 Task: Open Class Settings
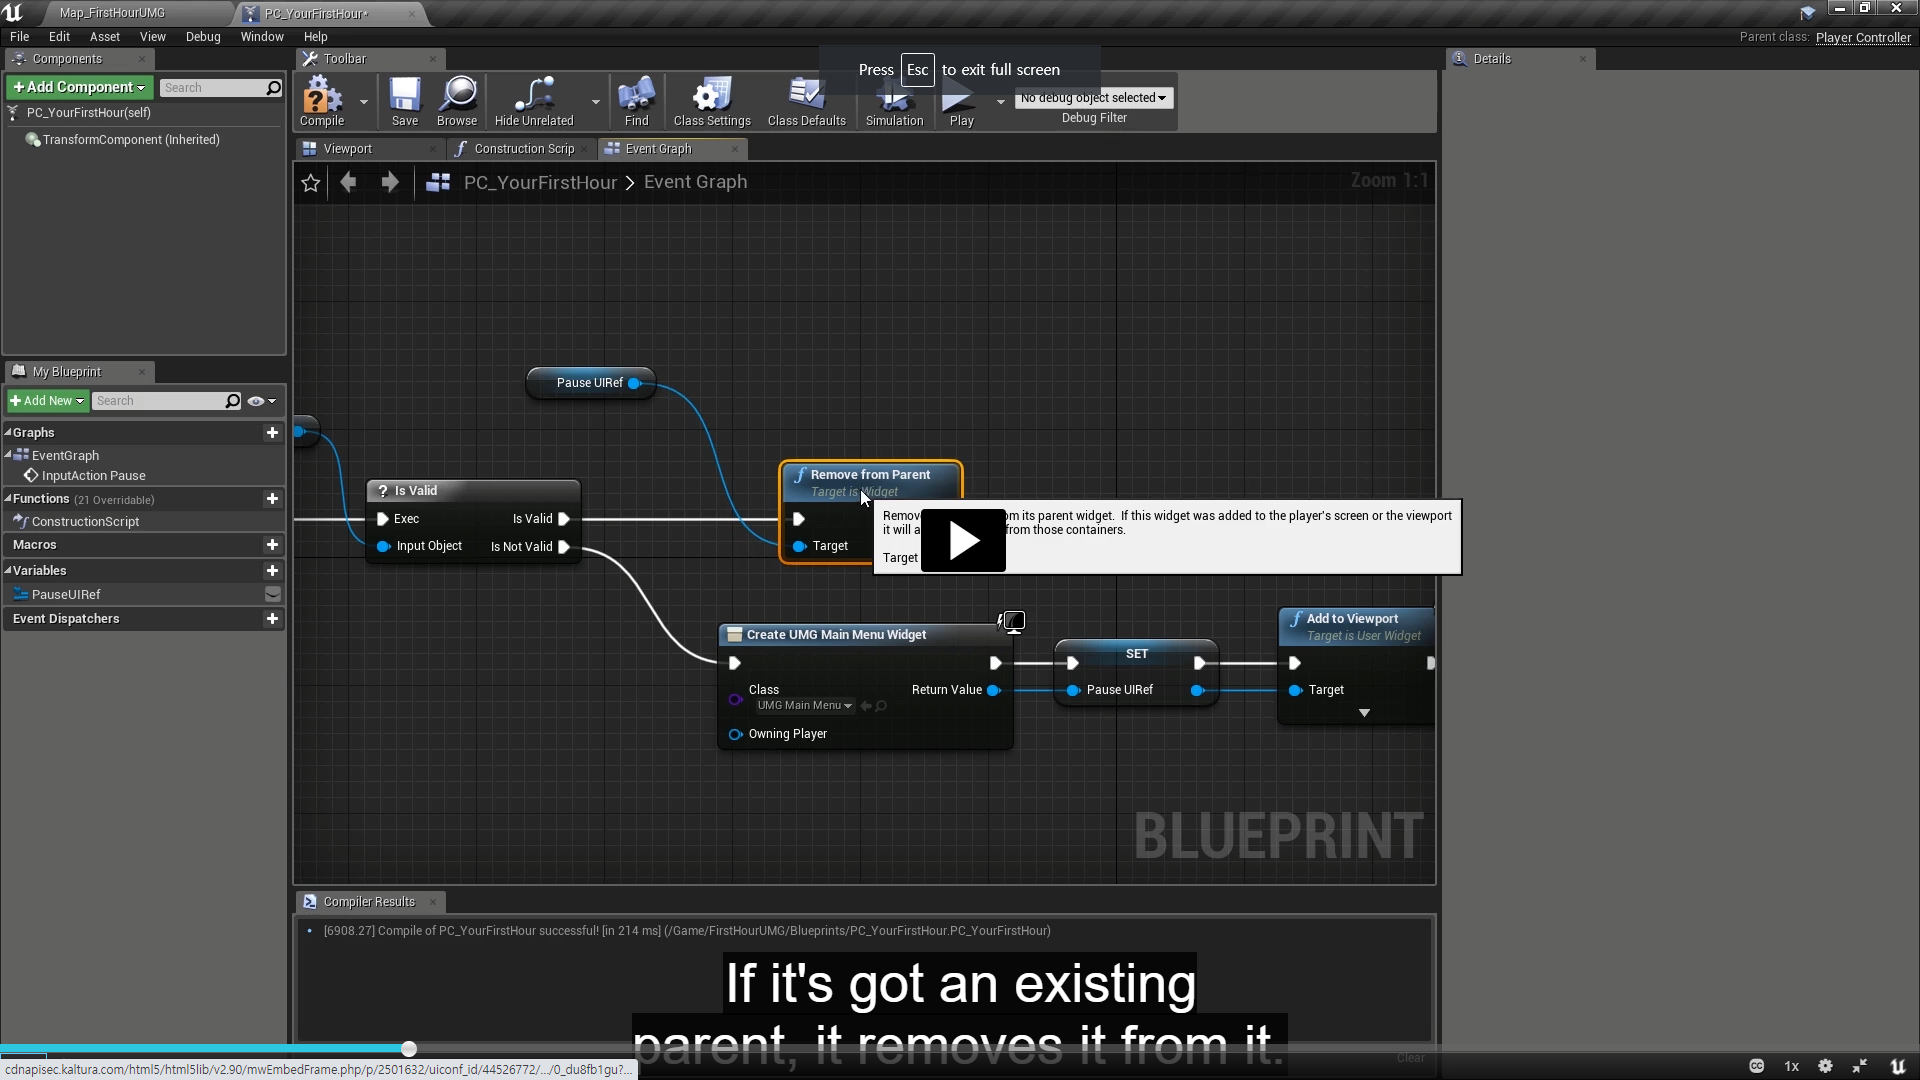point(711,101)
